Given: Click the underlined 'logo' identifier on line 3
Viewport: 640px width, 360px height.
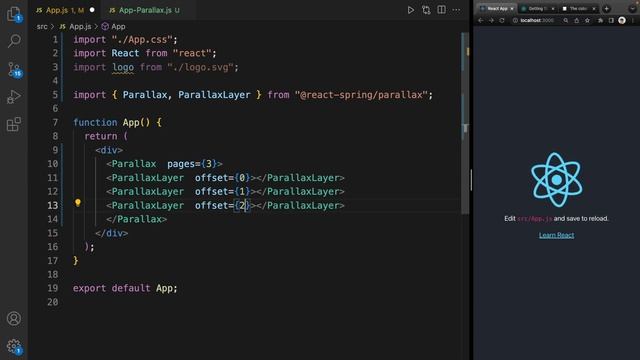Looking at the screenshot, I should click(x=123, y=67).
